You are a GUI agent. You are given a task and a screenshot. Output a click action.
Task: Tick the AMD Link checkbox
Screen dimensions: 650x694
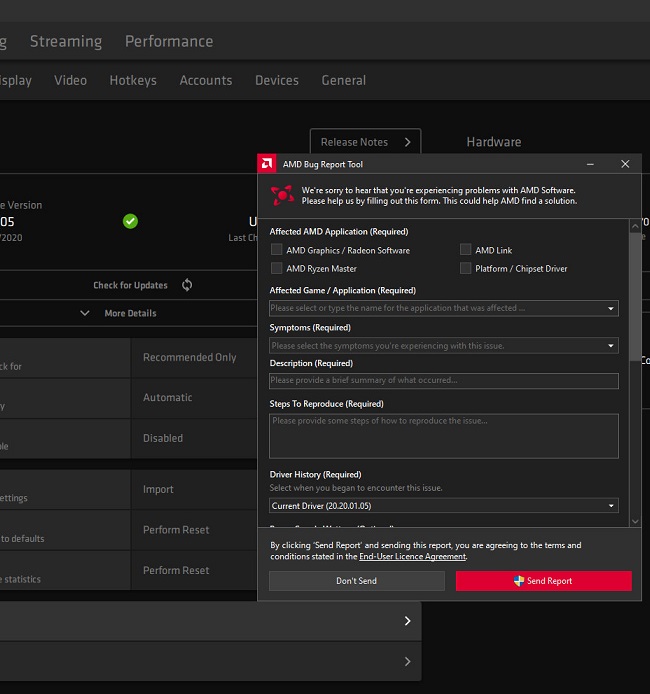(x=466, y=250)
